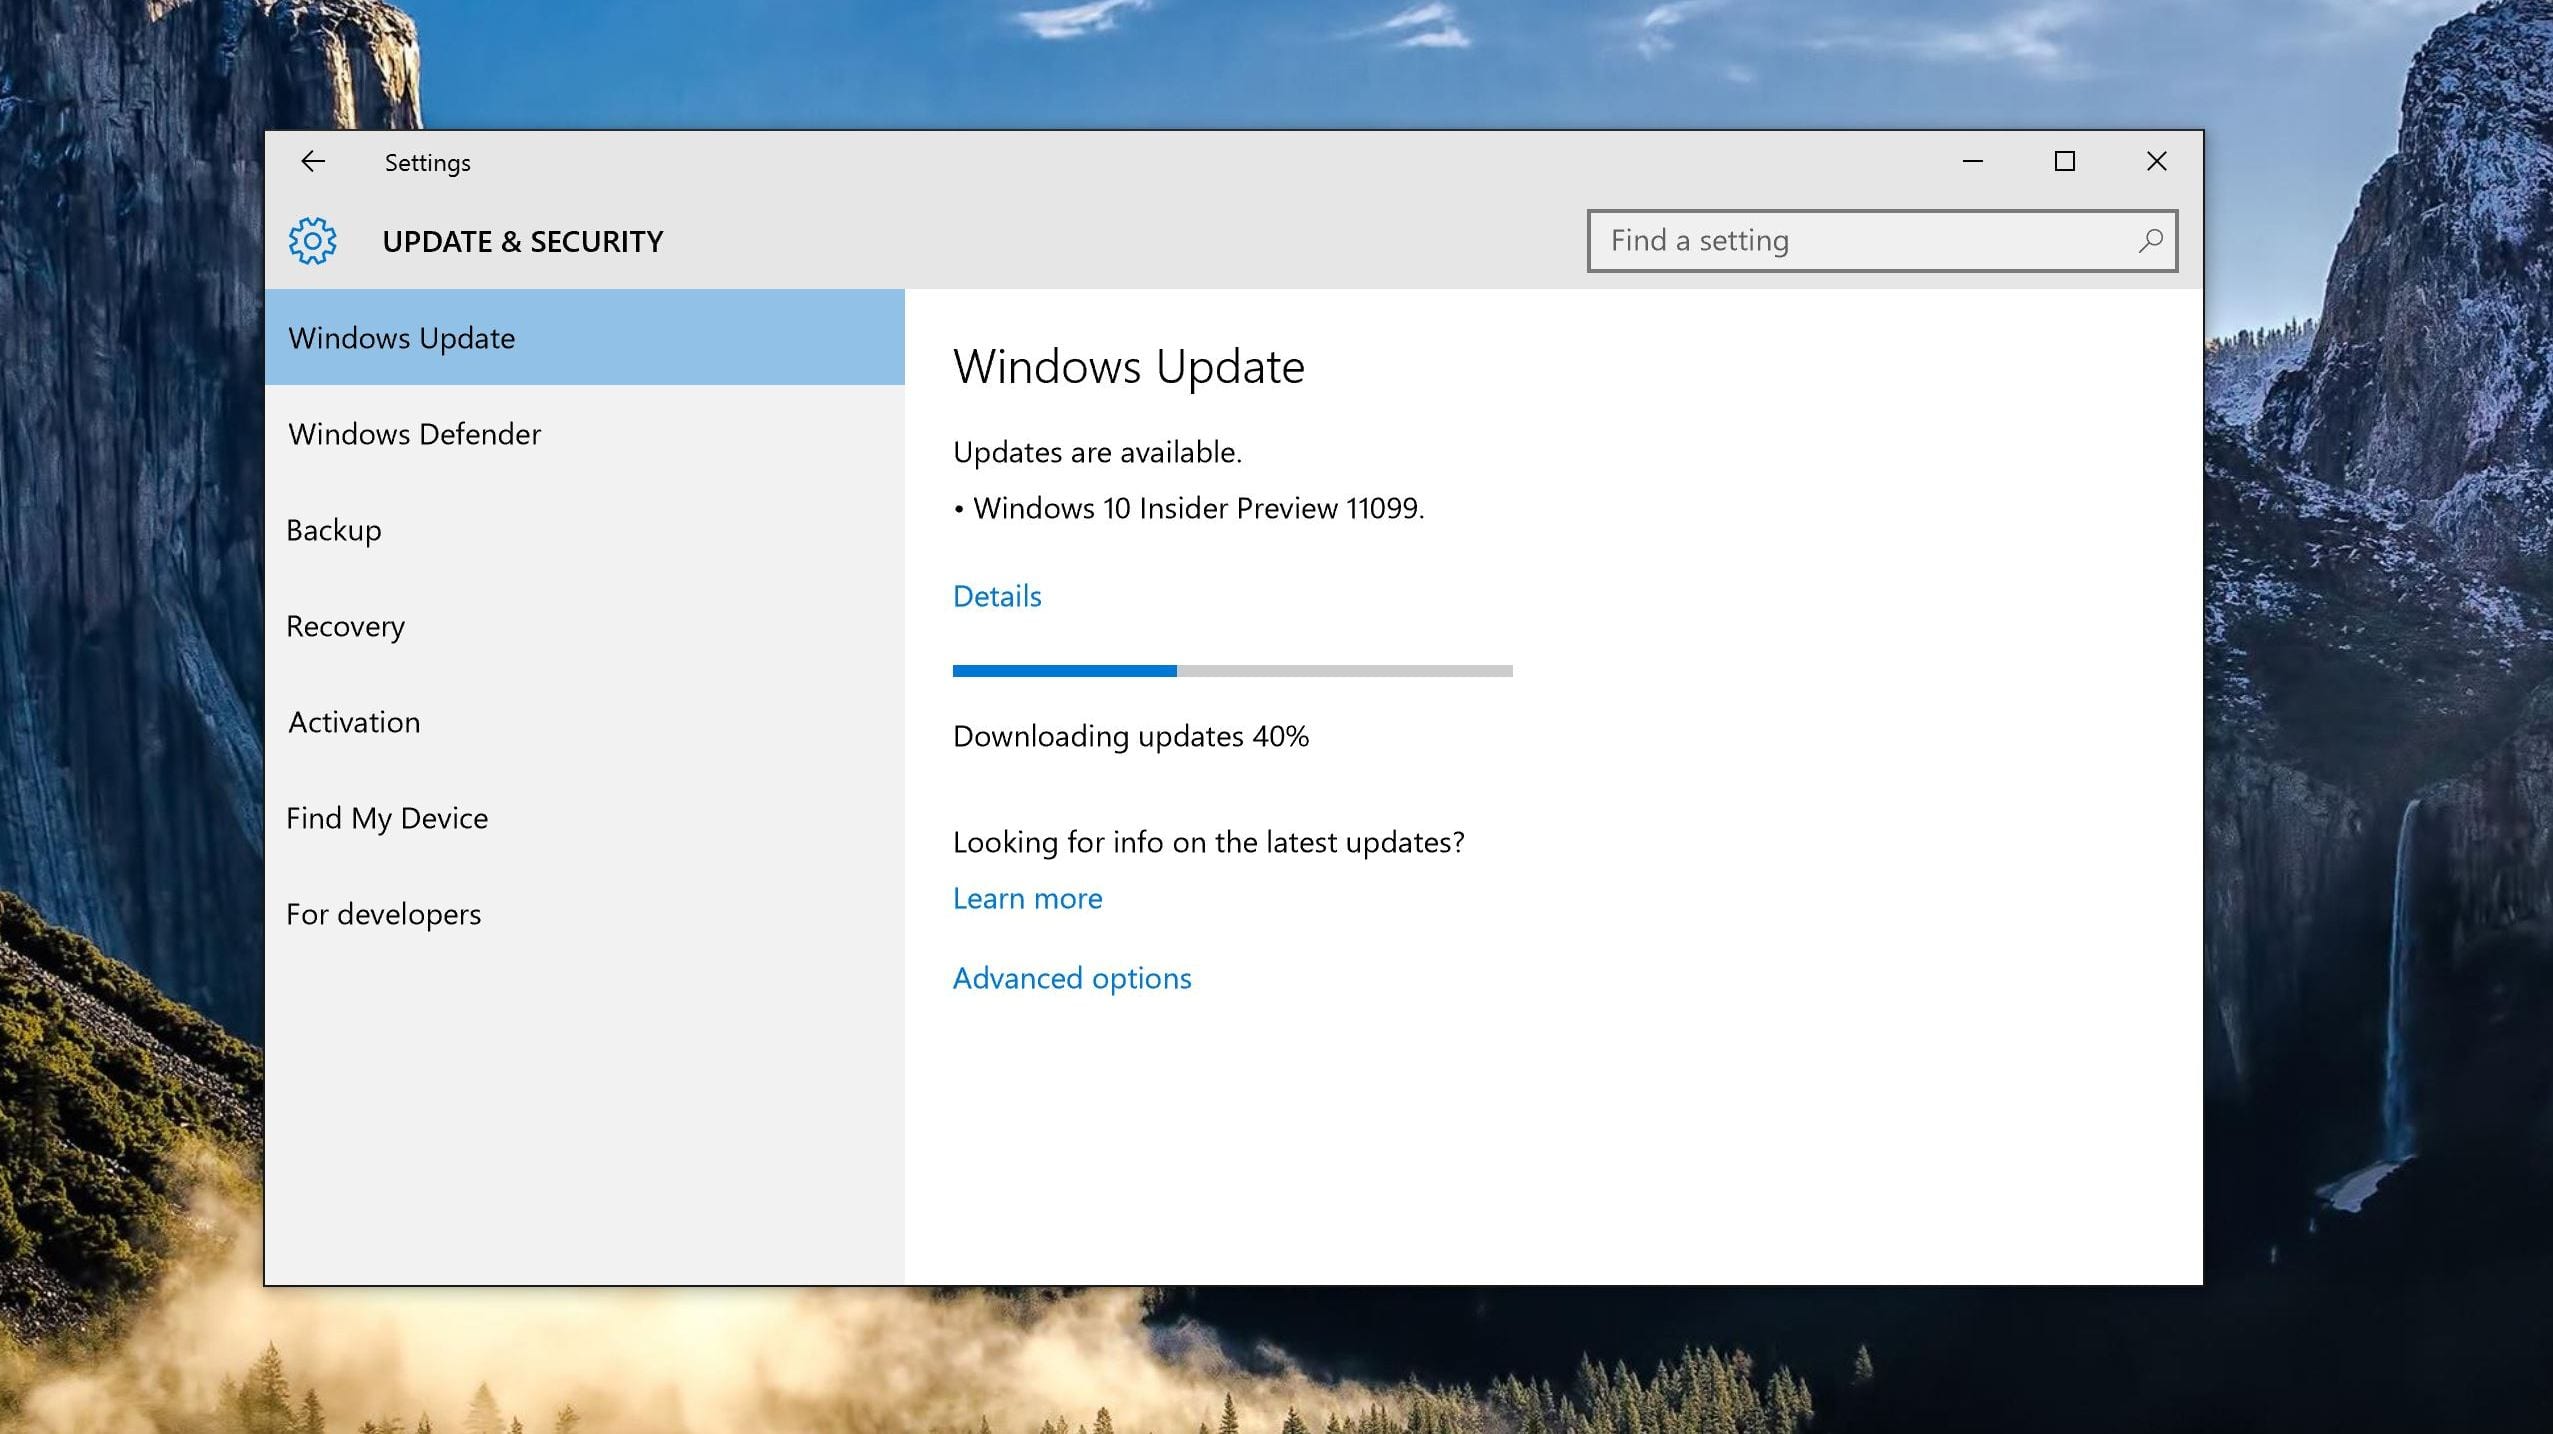Close the Settings window

pos(2156,161)
